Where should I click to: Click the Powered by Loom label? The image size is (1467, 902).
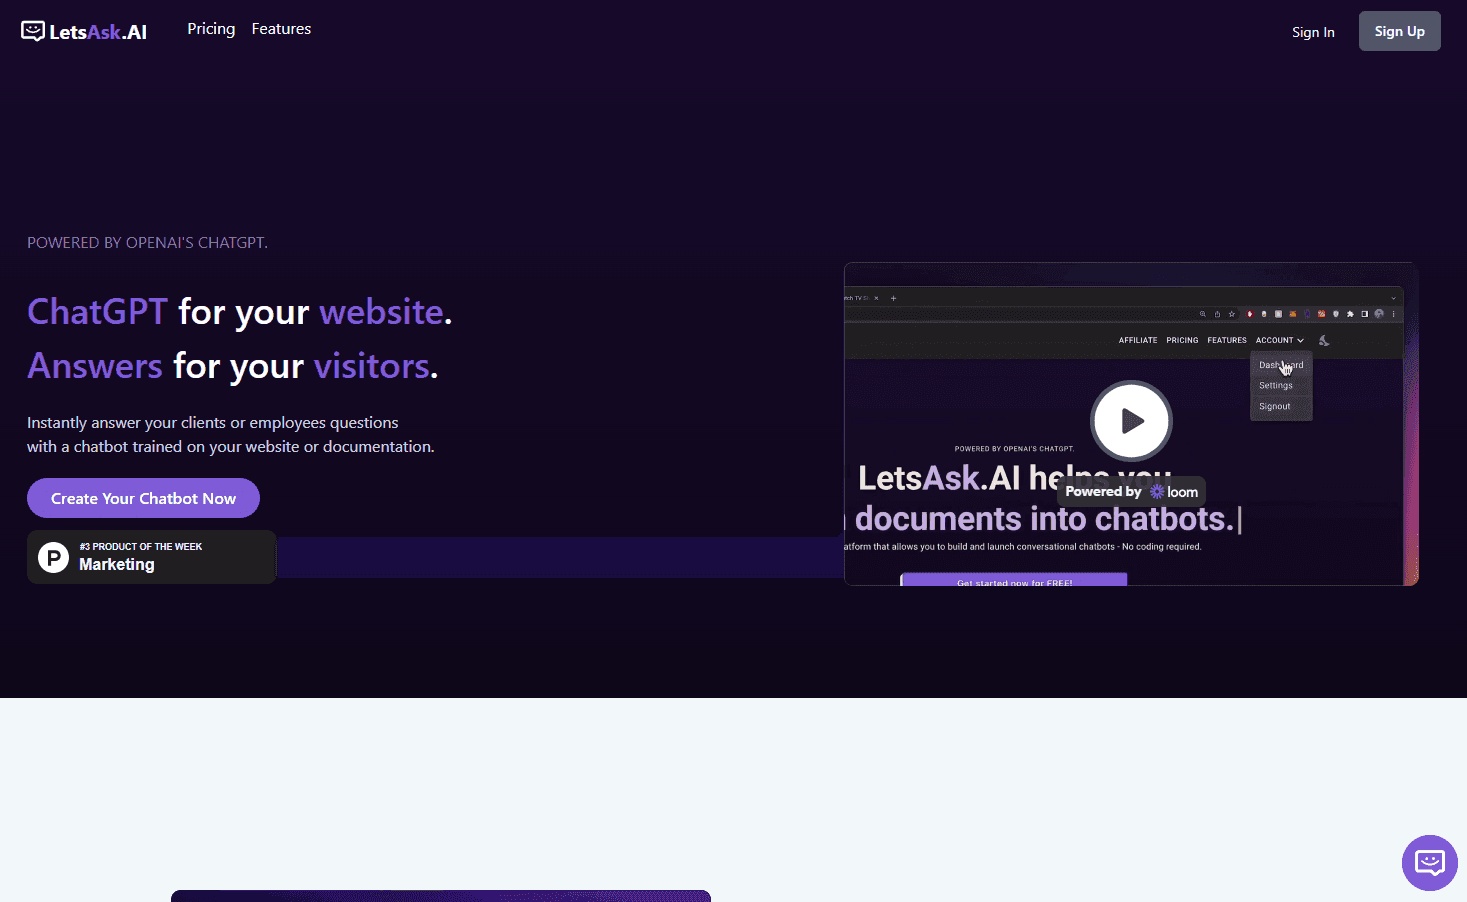click(x=1131, y=491)
